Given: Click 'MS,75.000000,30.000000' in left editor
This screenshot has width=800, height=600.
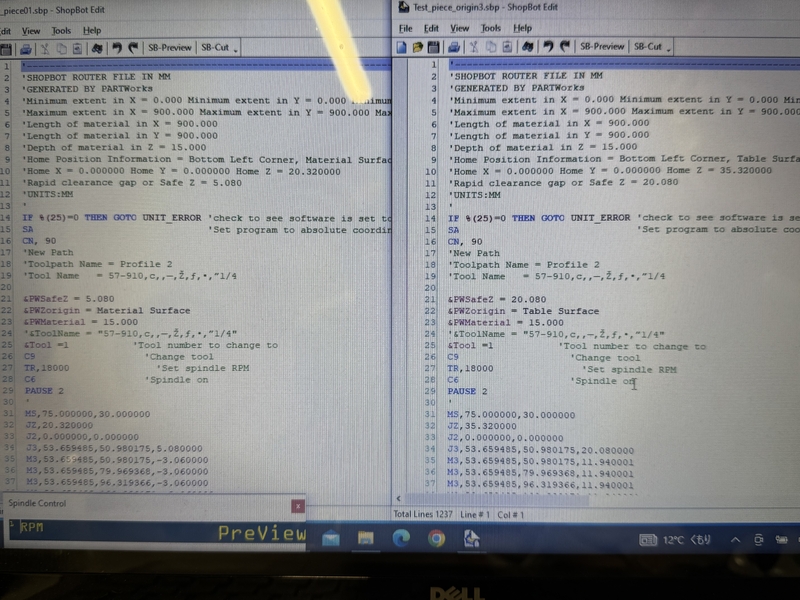Looking at the screenshot, I should click(x=88, y=414).
